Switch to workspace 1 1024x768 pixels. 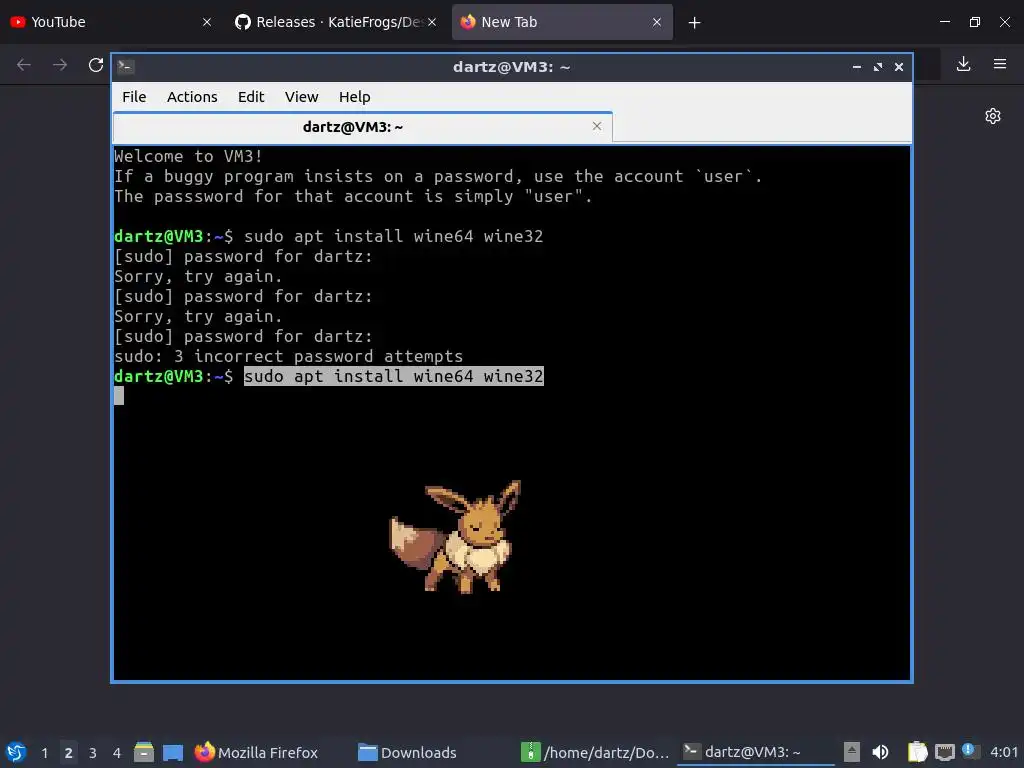[44, 753]
